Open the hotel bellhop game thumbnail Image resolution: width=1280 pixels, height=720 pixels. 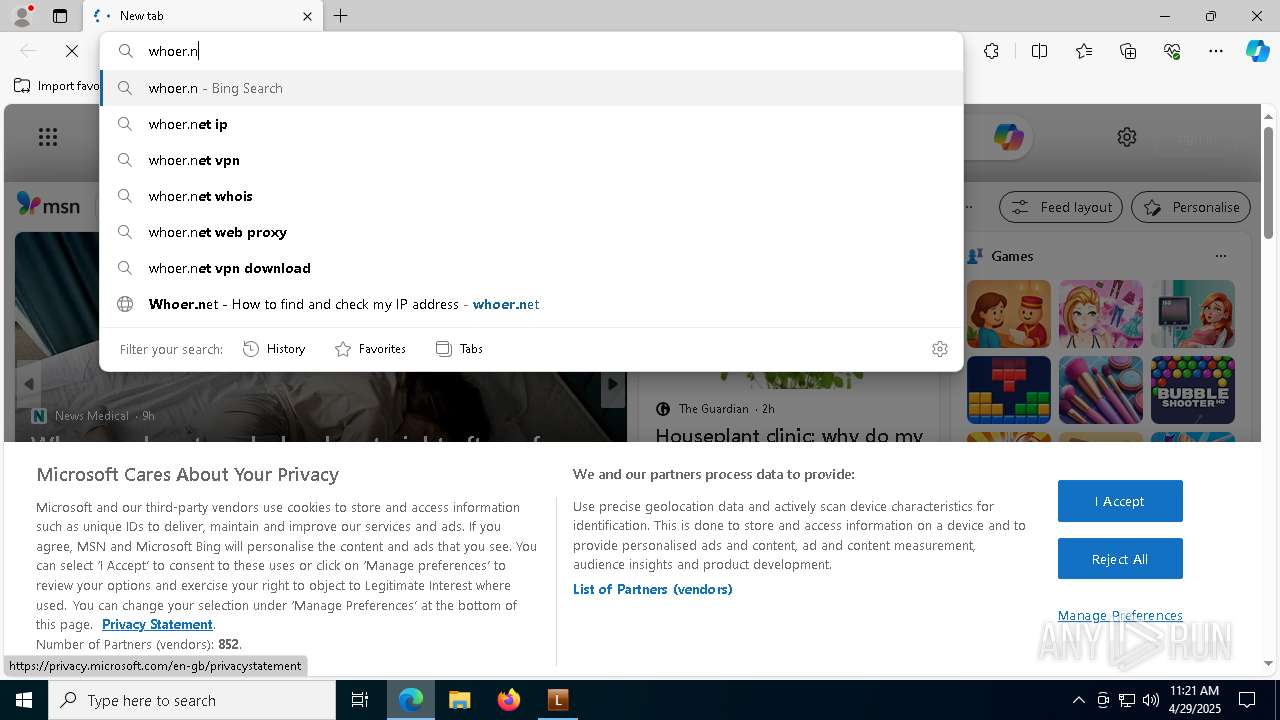[x=1009, y=314]
